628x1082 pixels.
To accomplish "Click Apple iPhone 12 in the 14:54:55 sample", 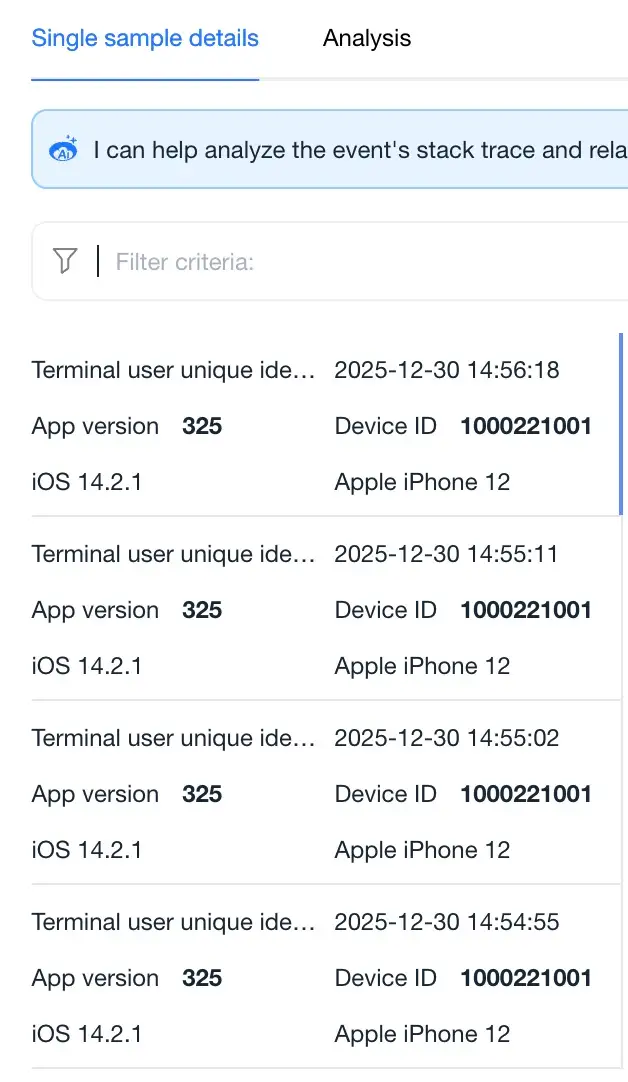I will 422,1034.
